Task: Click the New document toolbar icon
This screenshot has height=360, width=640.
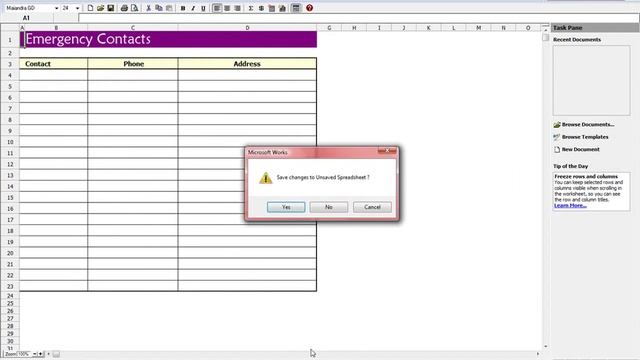Action: point(90,8)
